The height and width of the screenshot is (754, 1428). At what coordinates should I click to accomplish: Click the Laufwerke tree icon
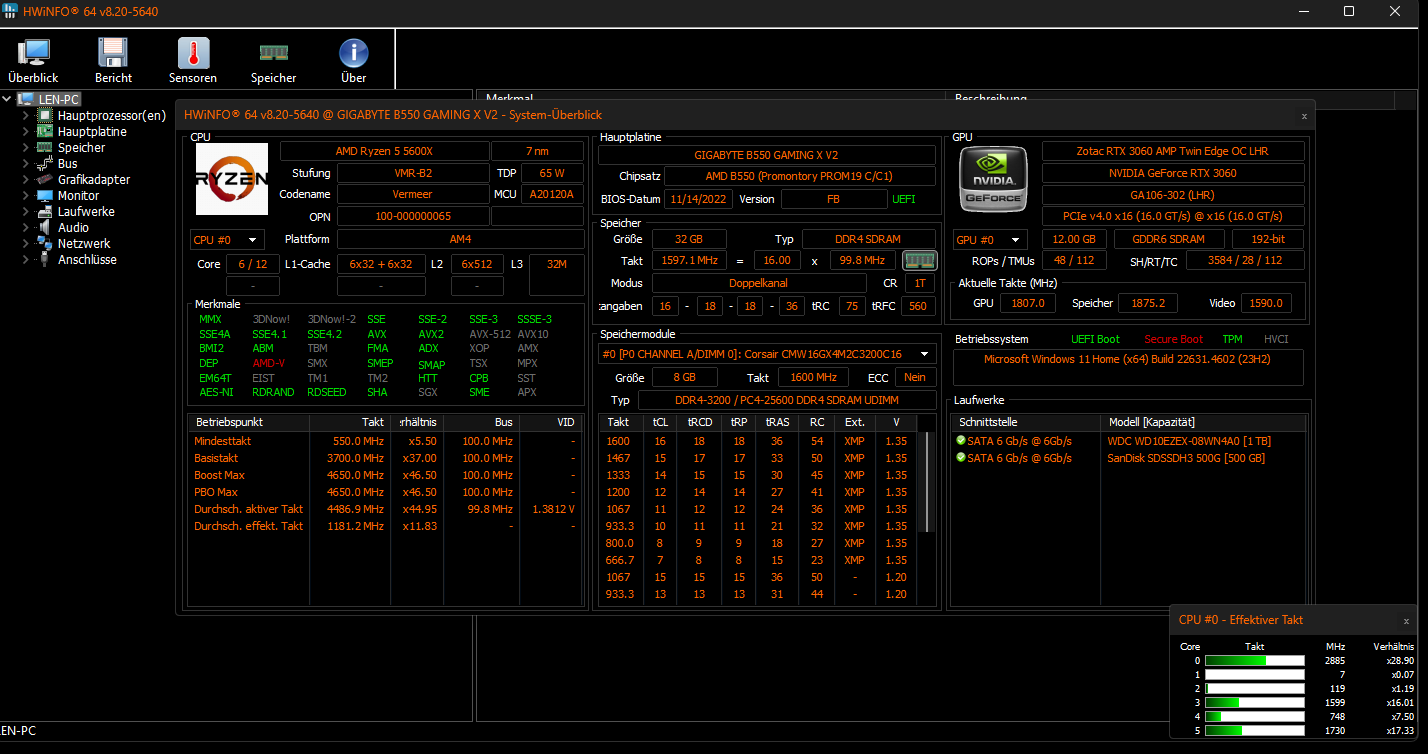(45, 211)
